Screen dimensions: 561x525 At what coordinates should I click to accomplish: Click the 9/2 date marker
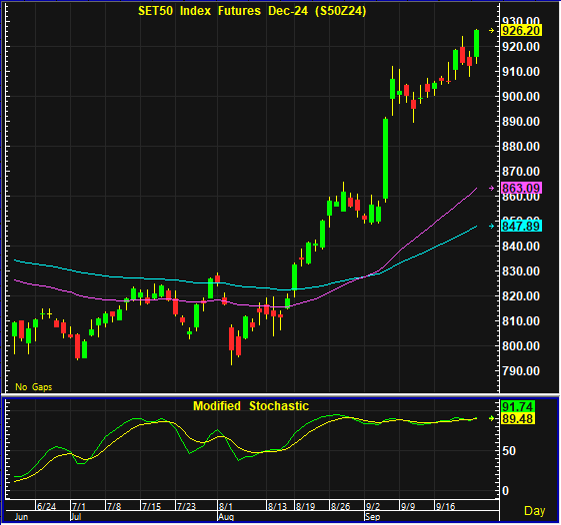pos(373,506)
